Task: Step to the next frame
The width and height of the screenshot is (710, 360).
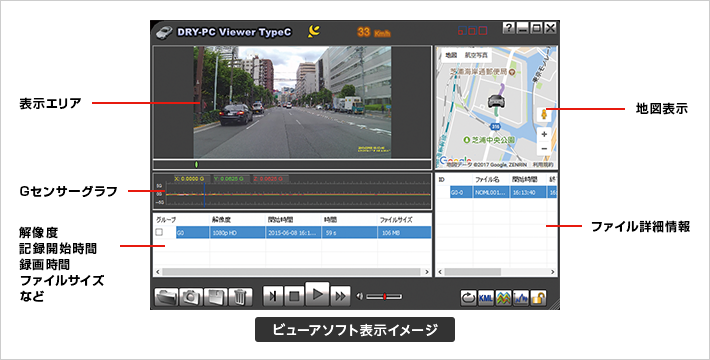Action: [x=273, y=297]
